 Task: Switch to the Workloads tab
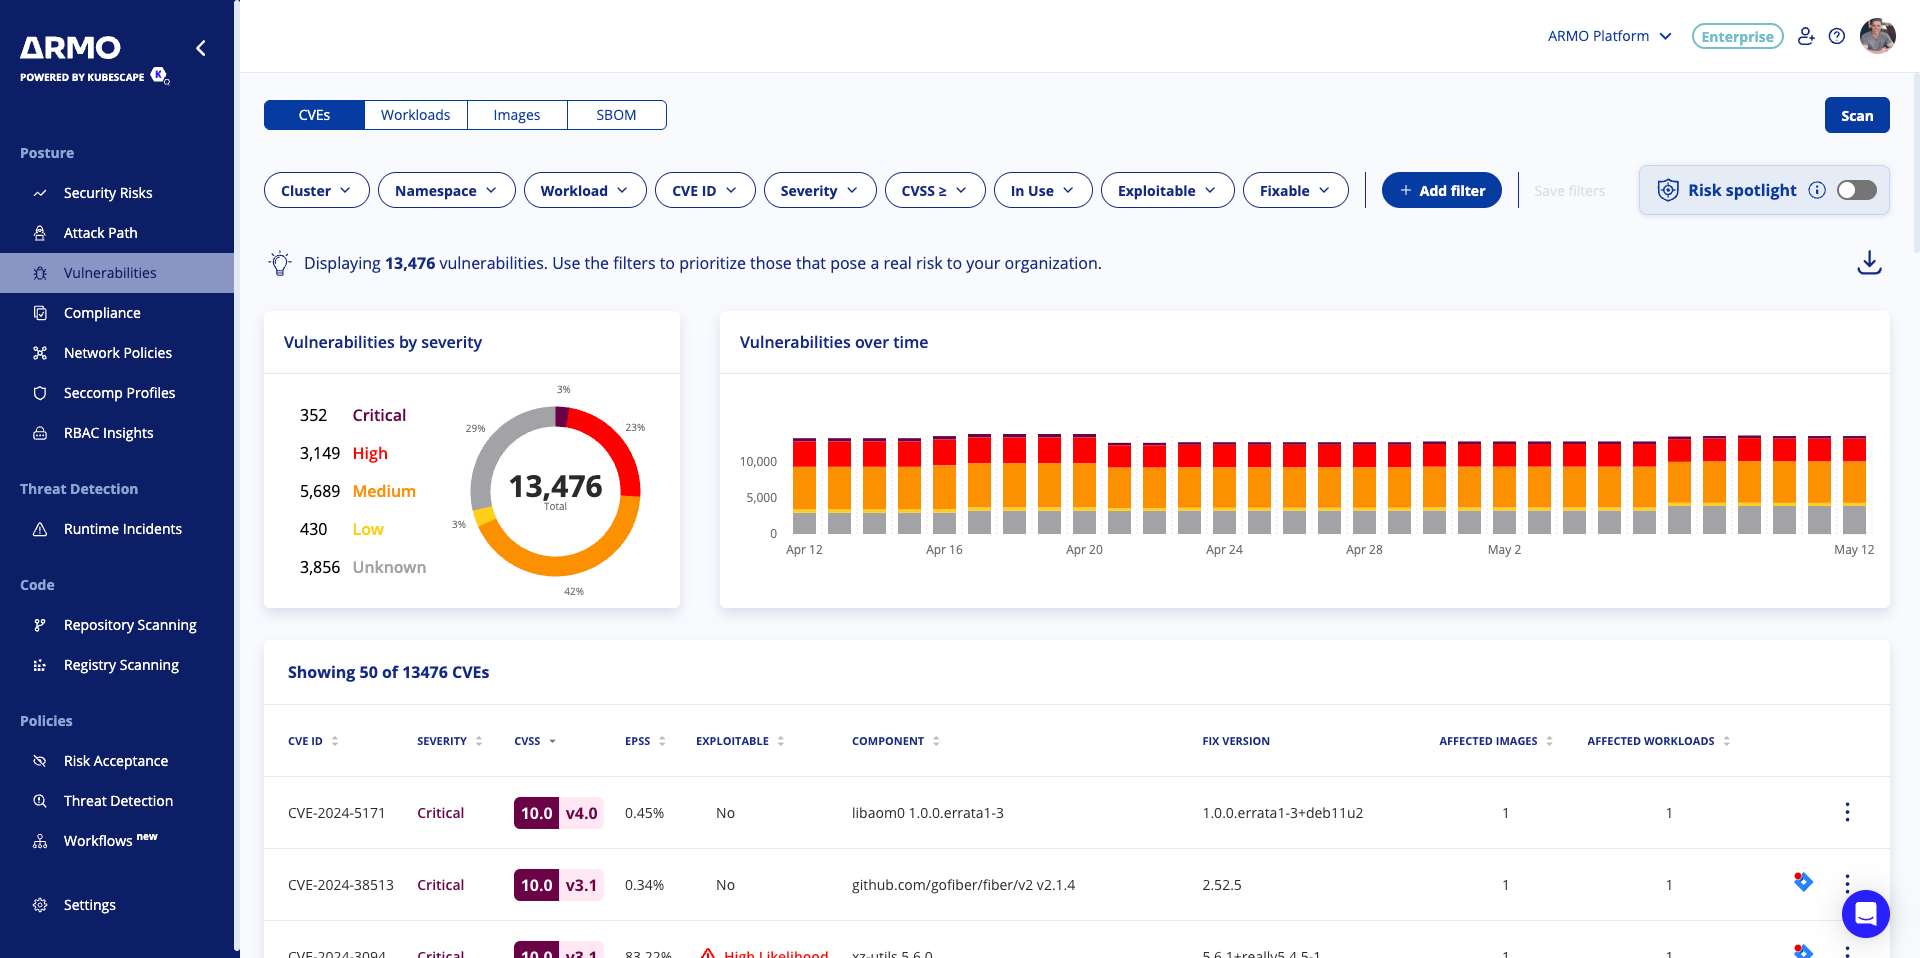pyautogui.click(x=415, y=115)
